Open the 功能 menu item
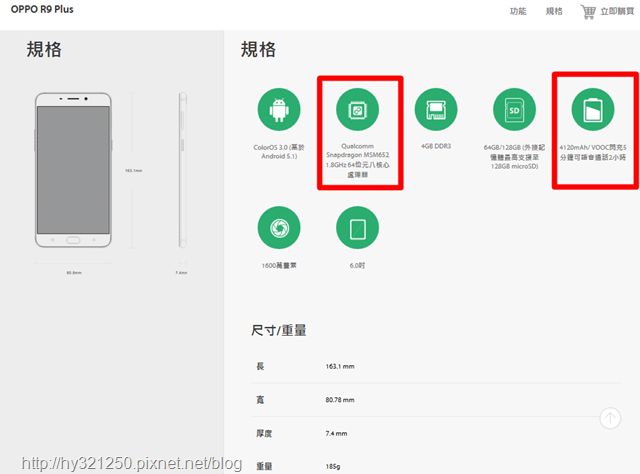The width and height of the screenshot is (640, 474). 518,11
